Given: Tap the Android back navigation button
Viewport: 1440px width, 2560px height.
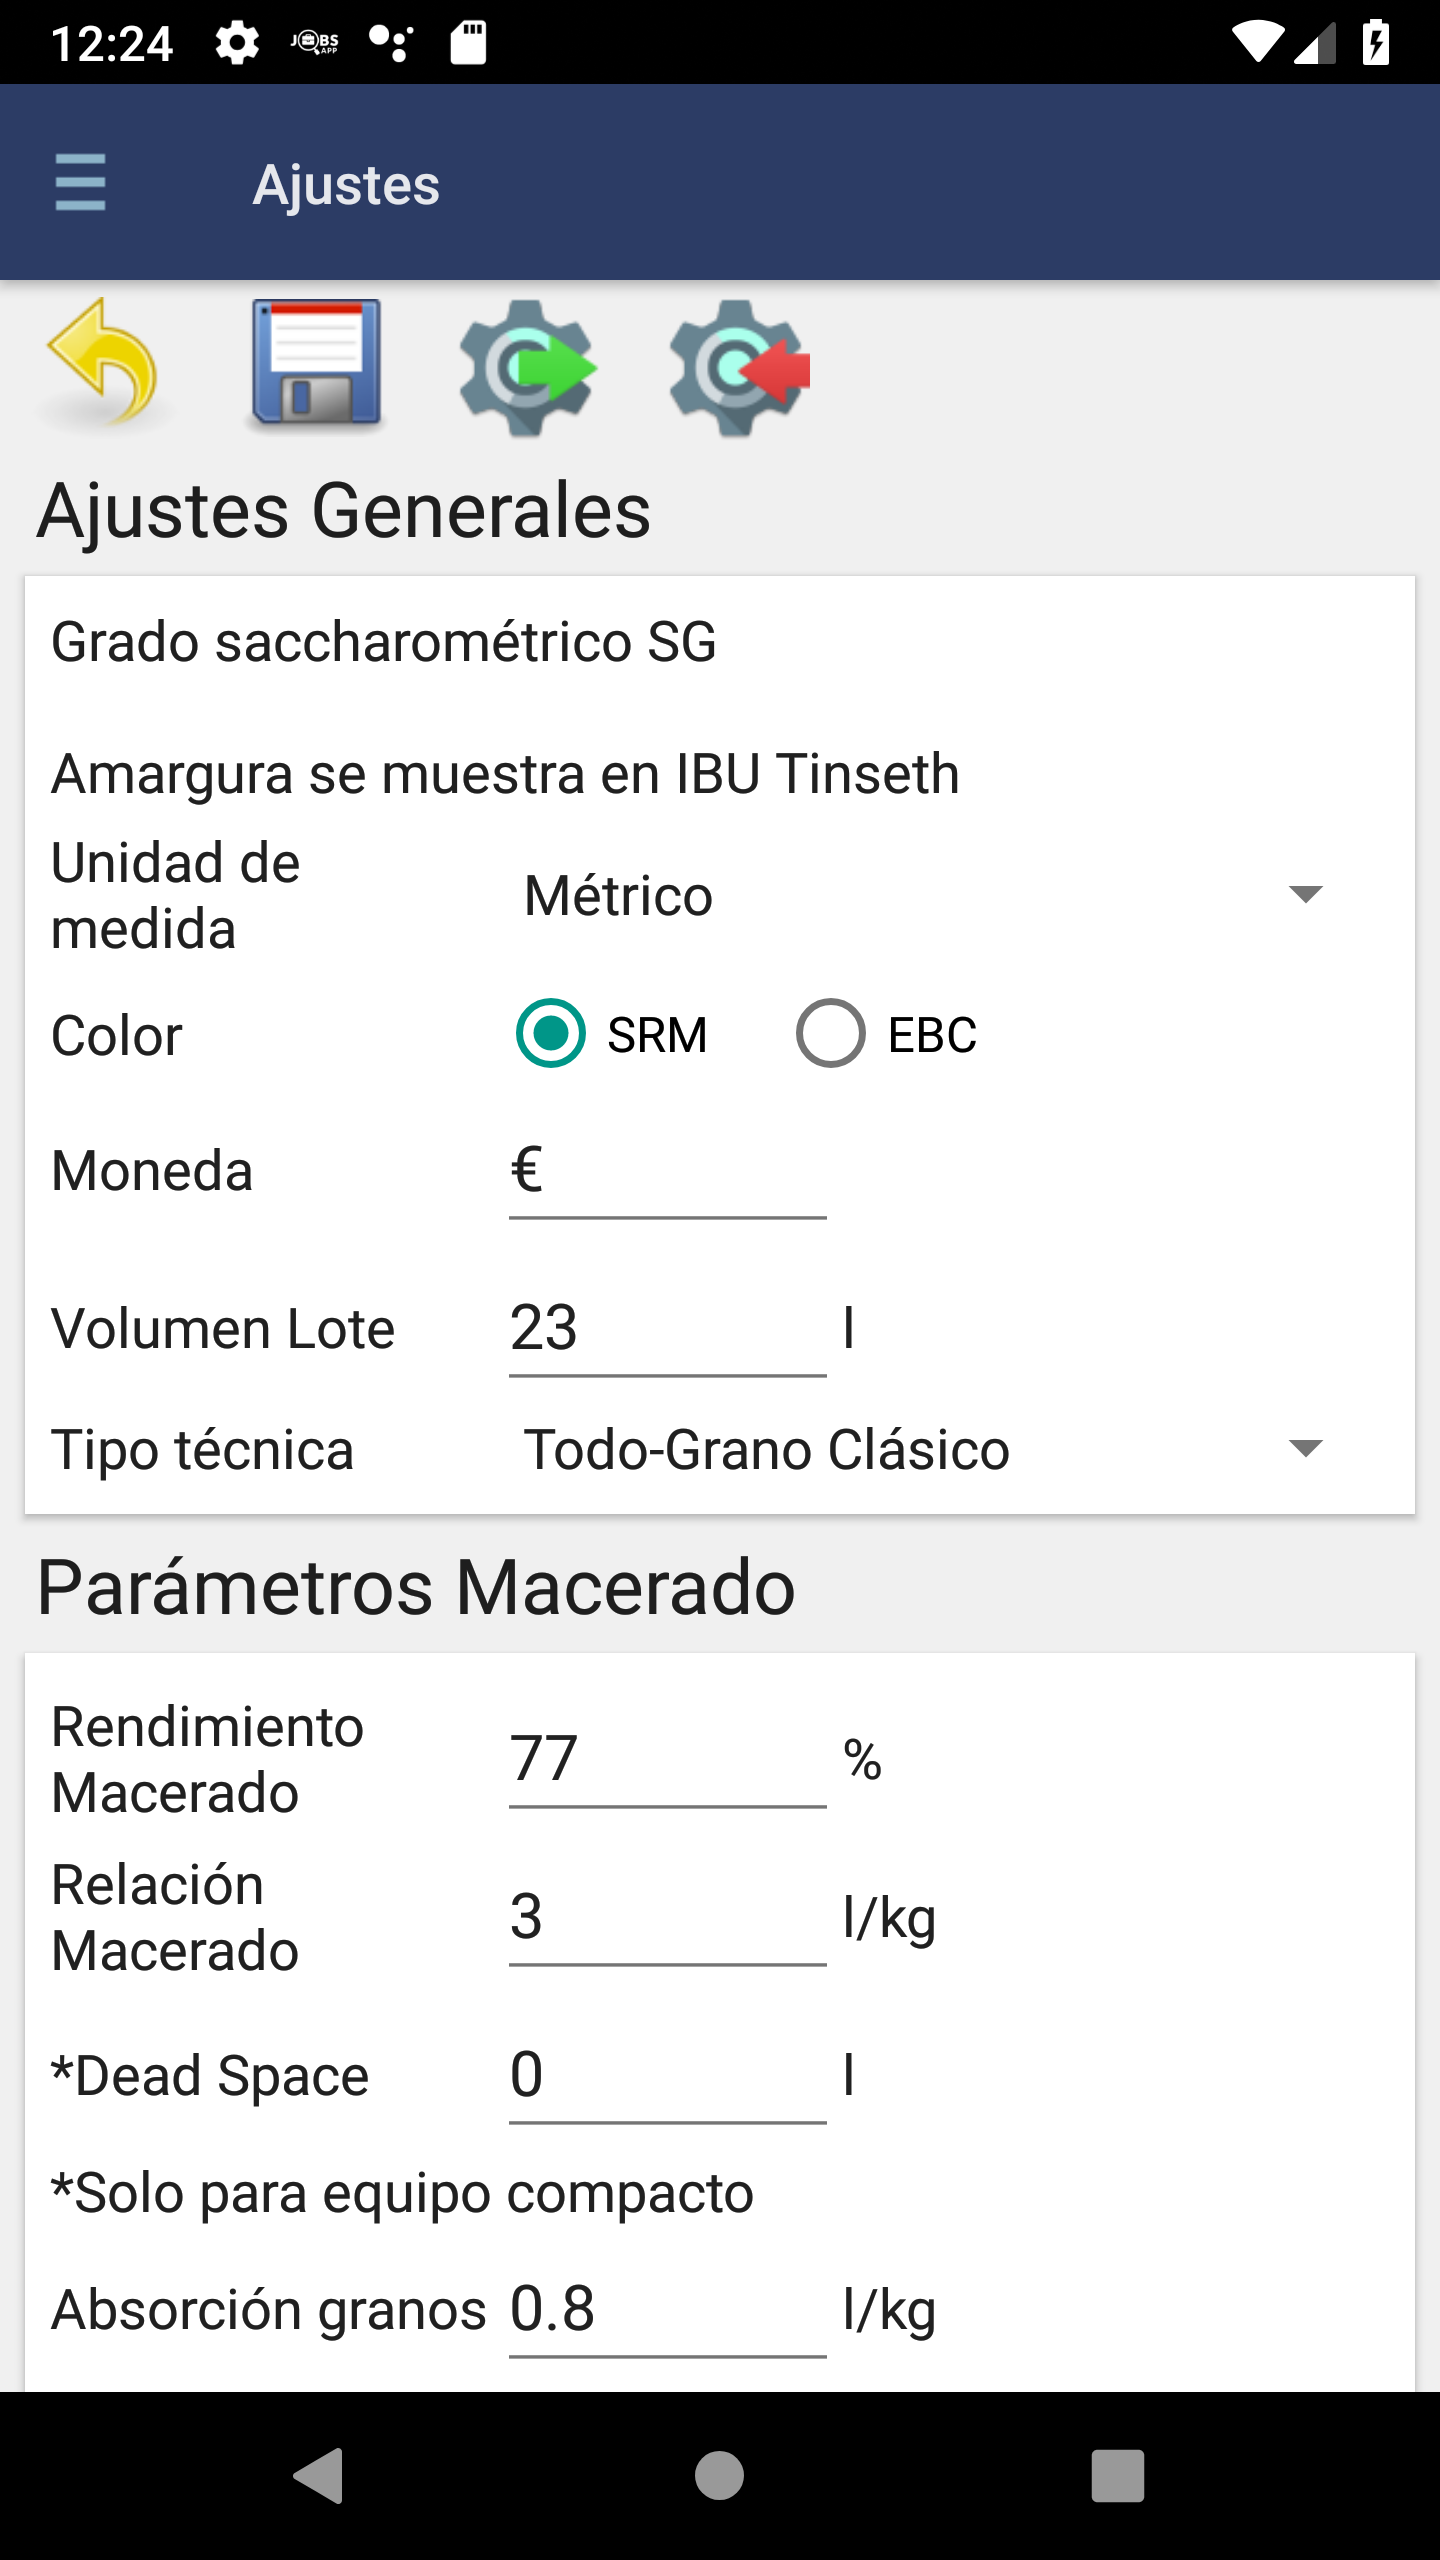Looking at the screenshot, I should pos(320,2476).
